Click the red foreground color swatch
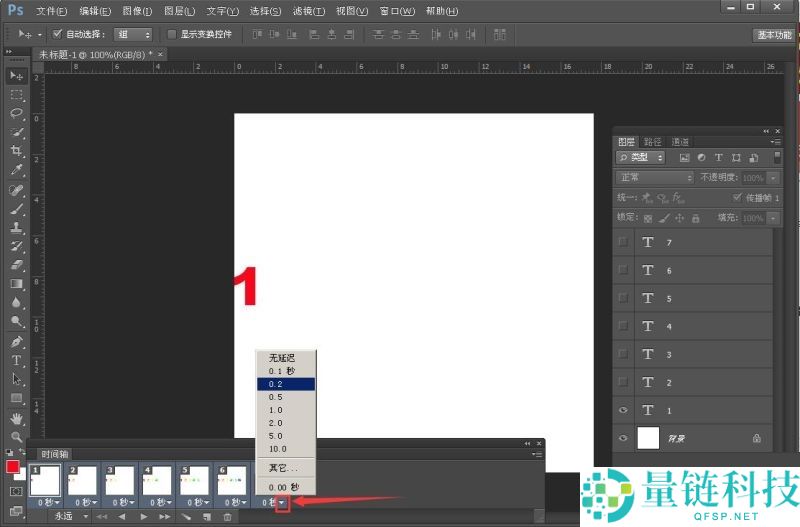The width and height of the screenshot is (800, 527). [13, 467]
